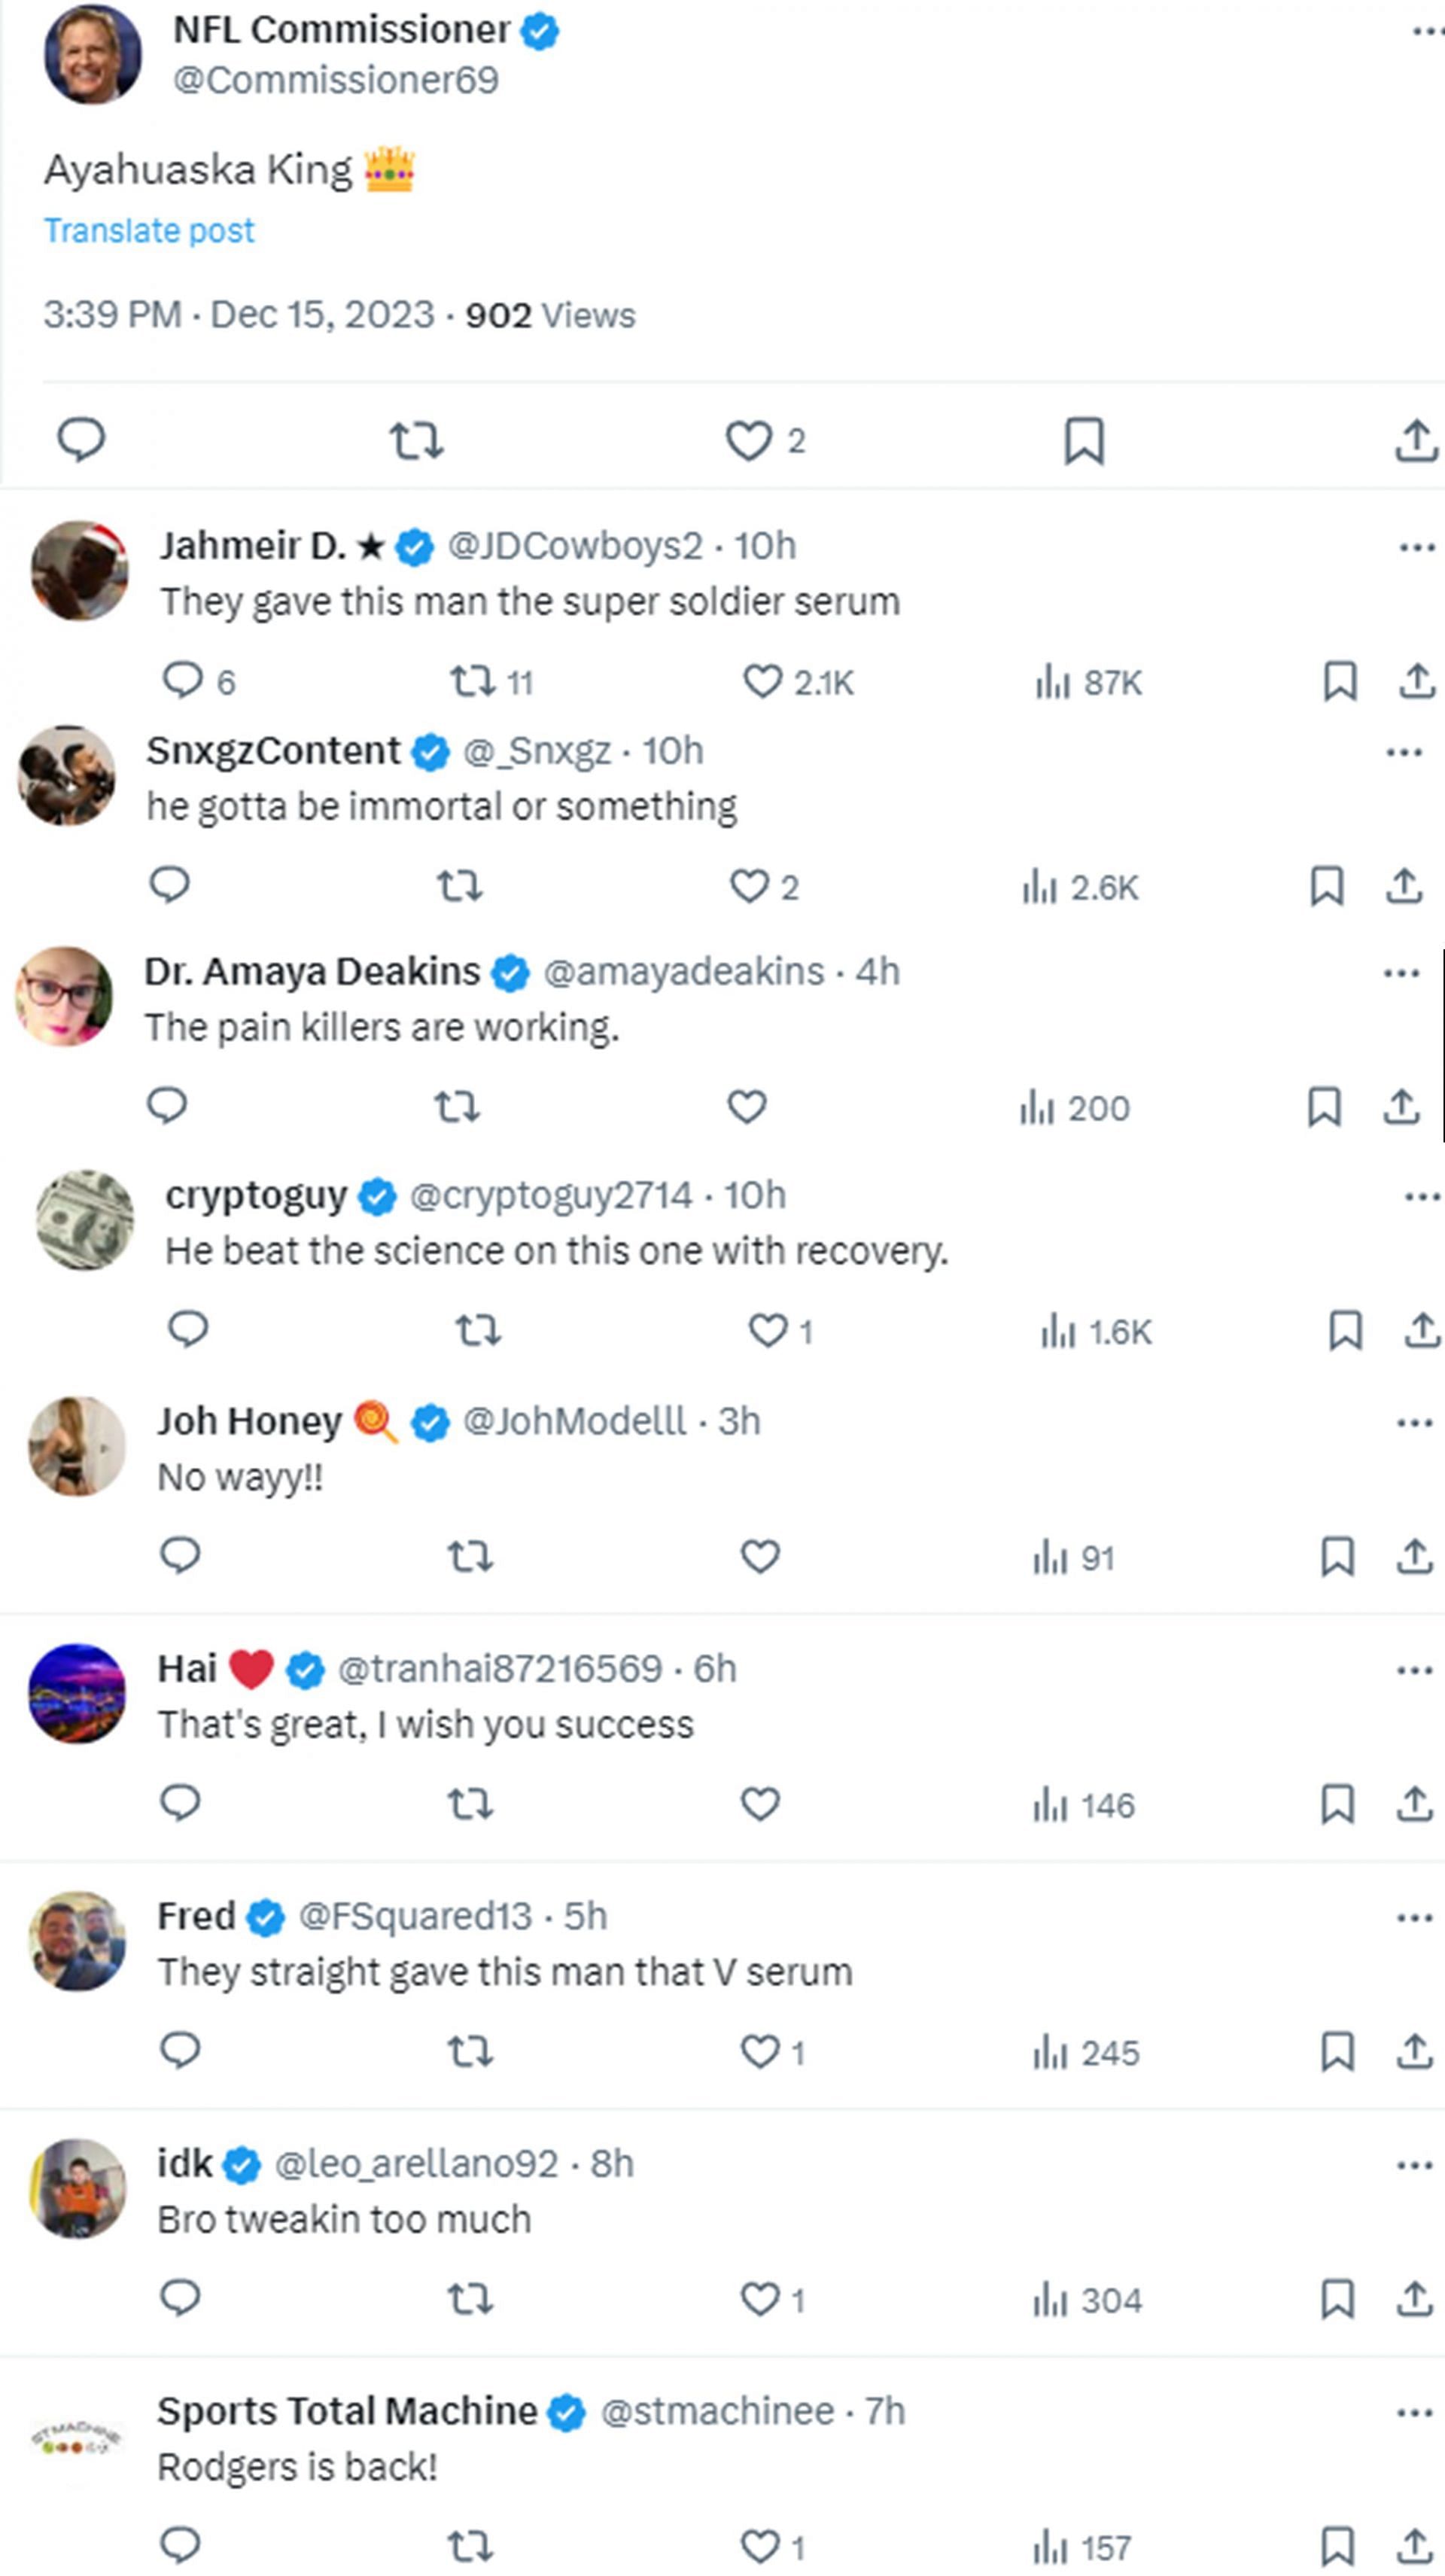
Task: Like the NFL Commissioner's main post
Action: click(x=749, y=440)
